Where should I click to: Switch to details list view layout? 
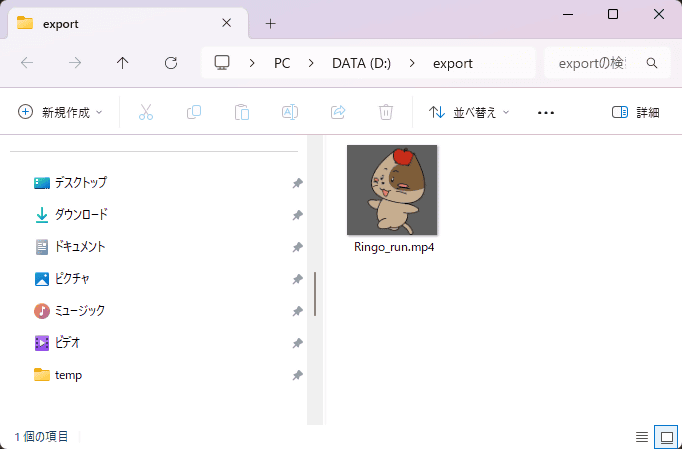coord(642,437)
